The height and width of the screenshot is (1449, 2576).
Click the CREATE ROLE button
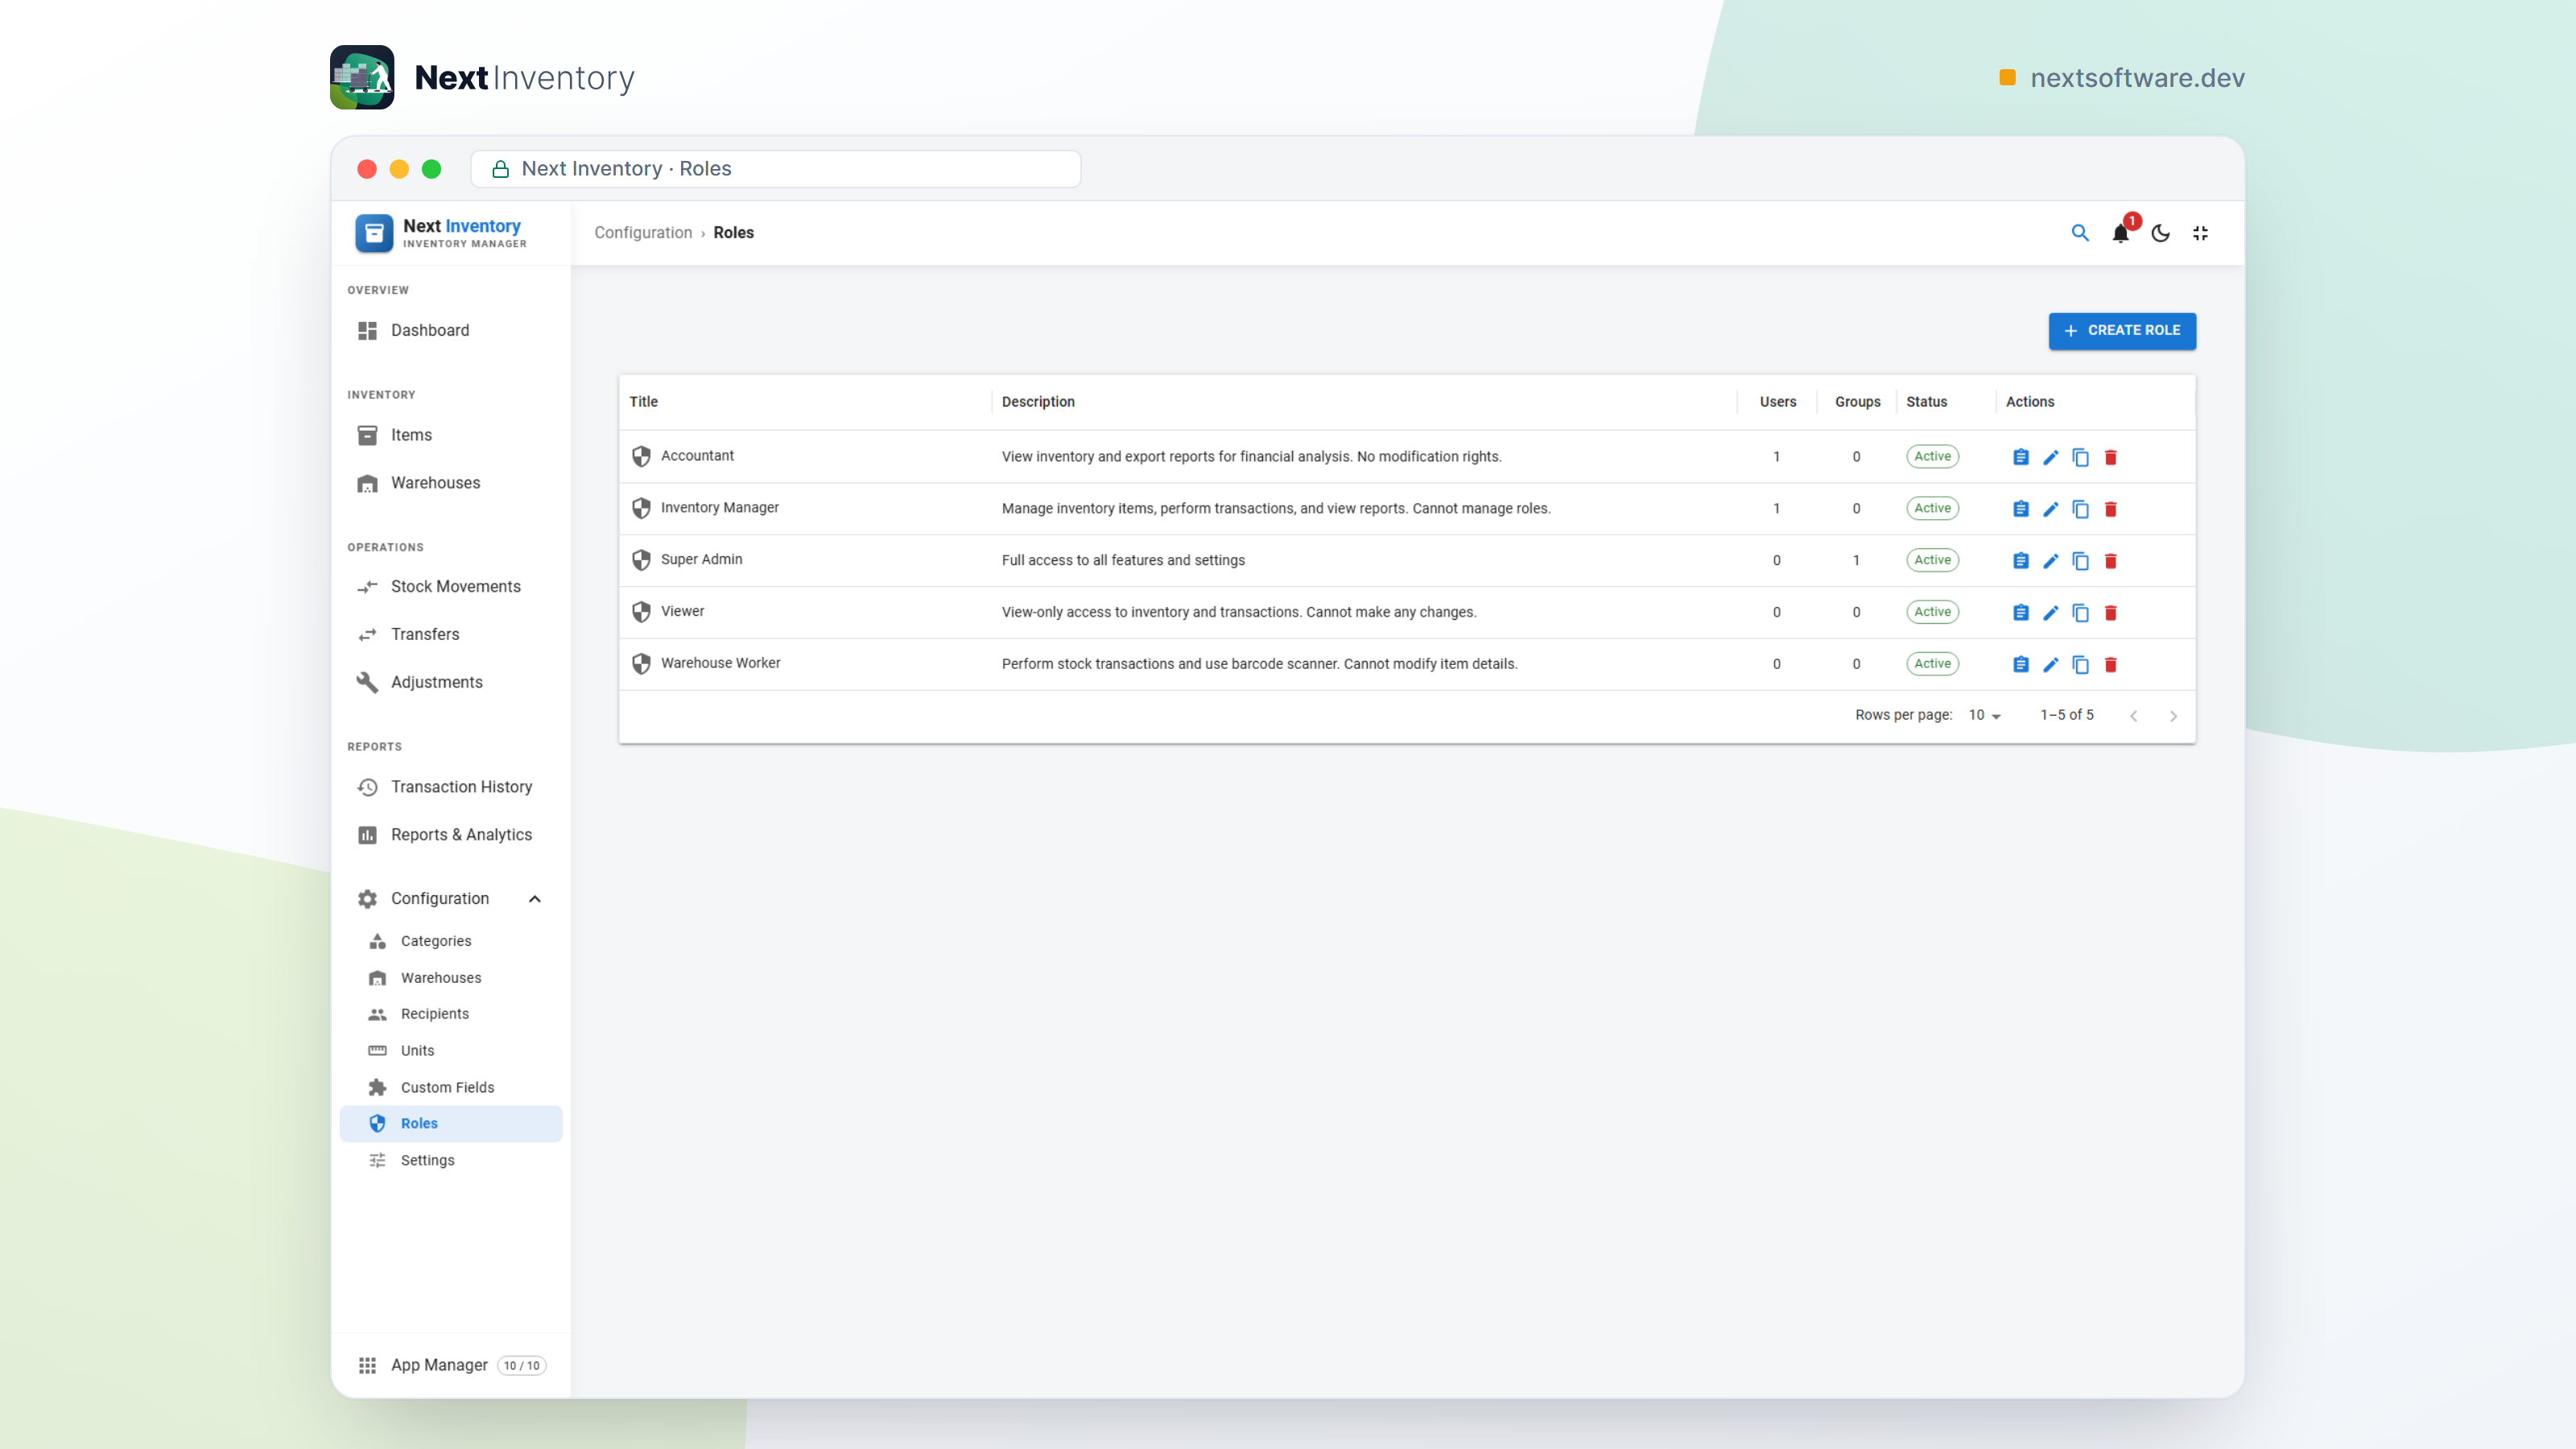tap(2122, 331)
